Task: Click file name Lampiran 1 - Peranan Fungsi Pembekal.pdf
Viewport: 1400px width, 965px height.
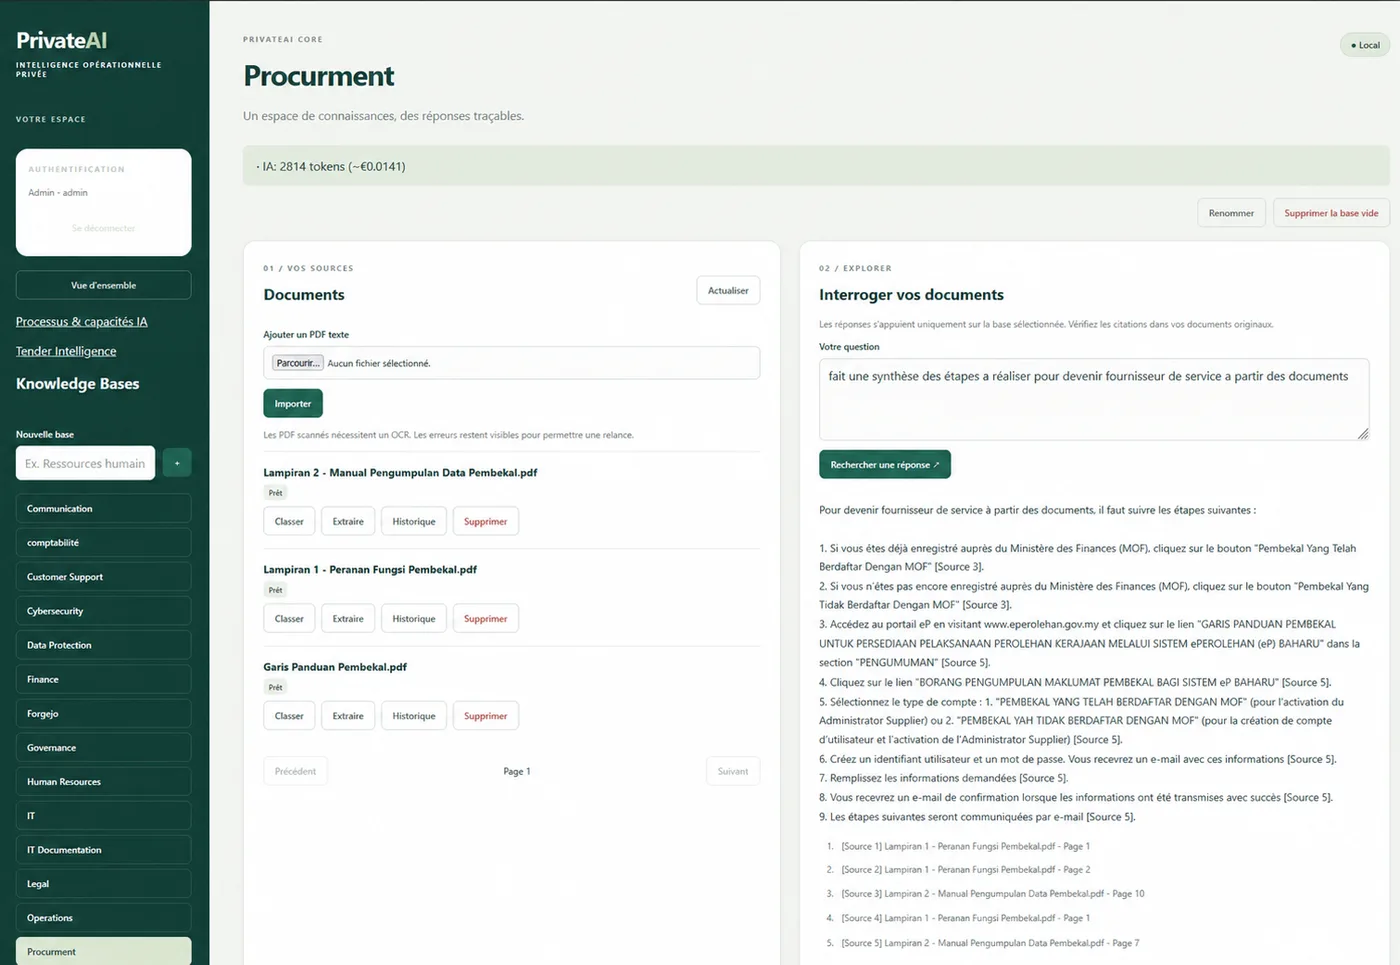Action: [x=370, y=569]
